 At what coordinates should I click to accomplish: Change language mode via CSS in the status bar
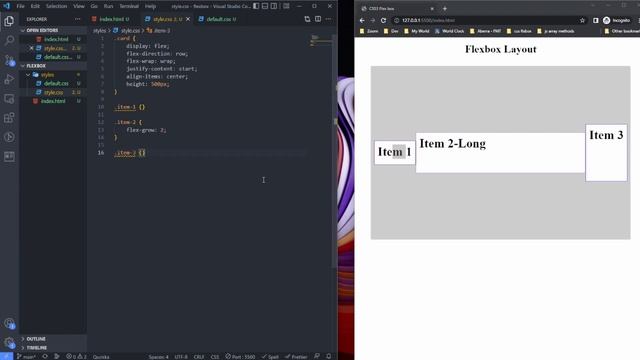[215, 356]
